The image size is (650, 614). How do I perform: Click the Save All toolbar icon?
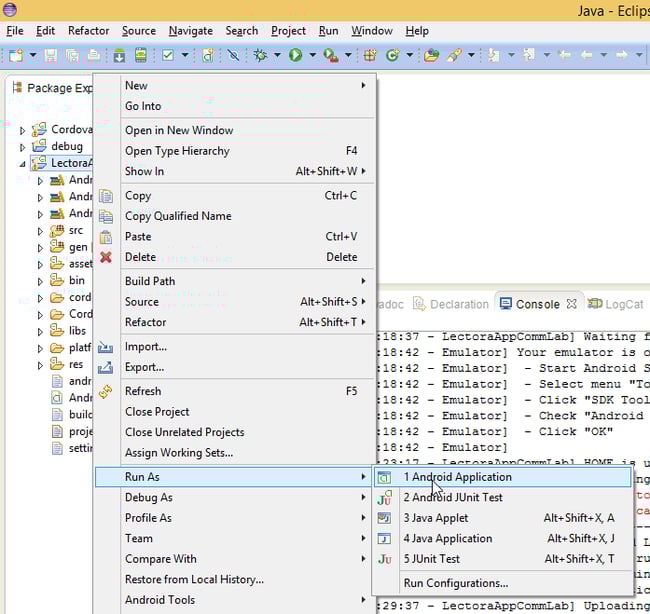pyautogui.click(x=72, y=55)
